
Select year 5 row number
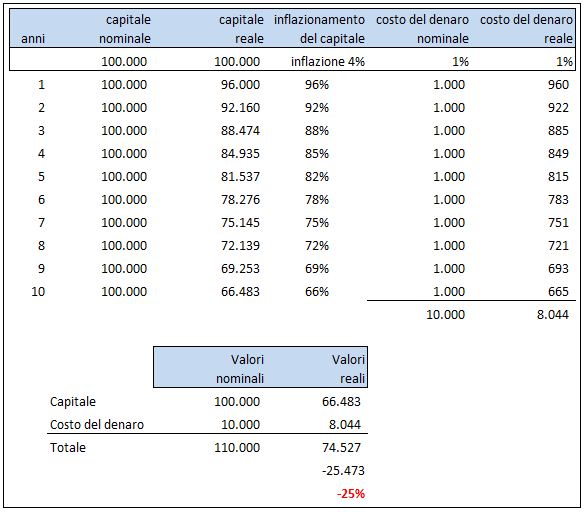tap(41, 177)
